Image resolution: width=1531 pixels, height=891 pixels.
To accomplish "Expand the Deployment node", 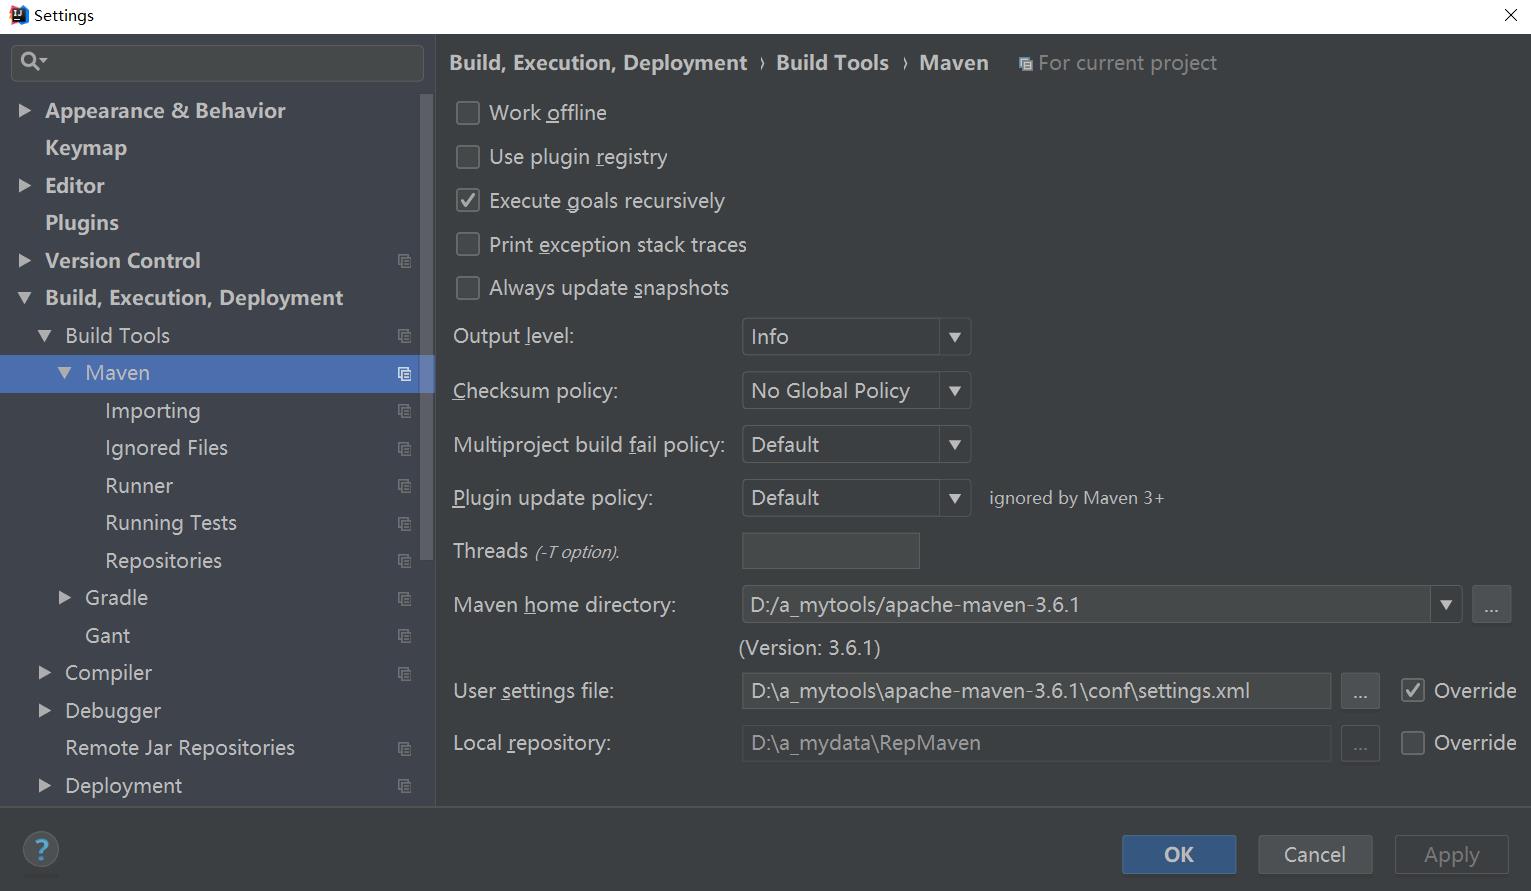I will coord(44,786).
